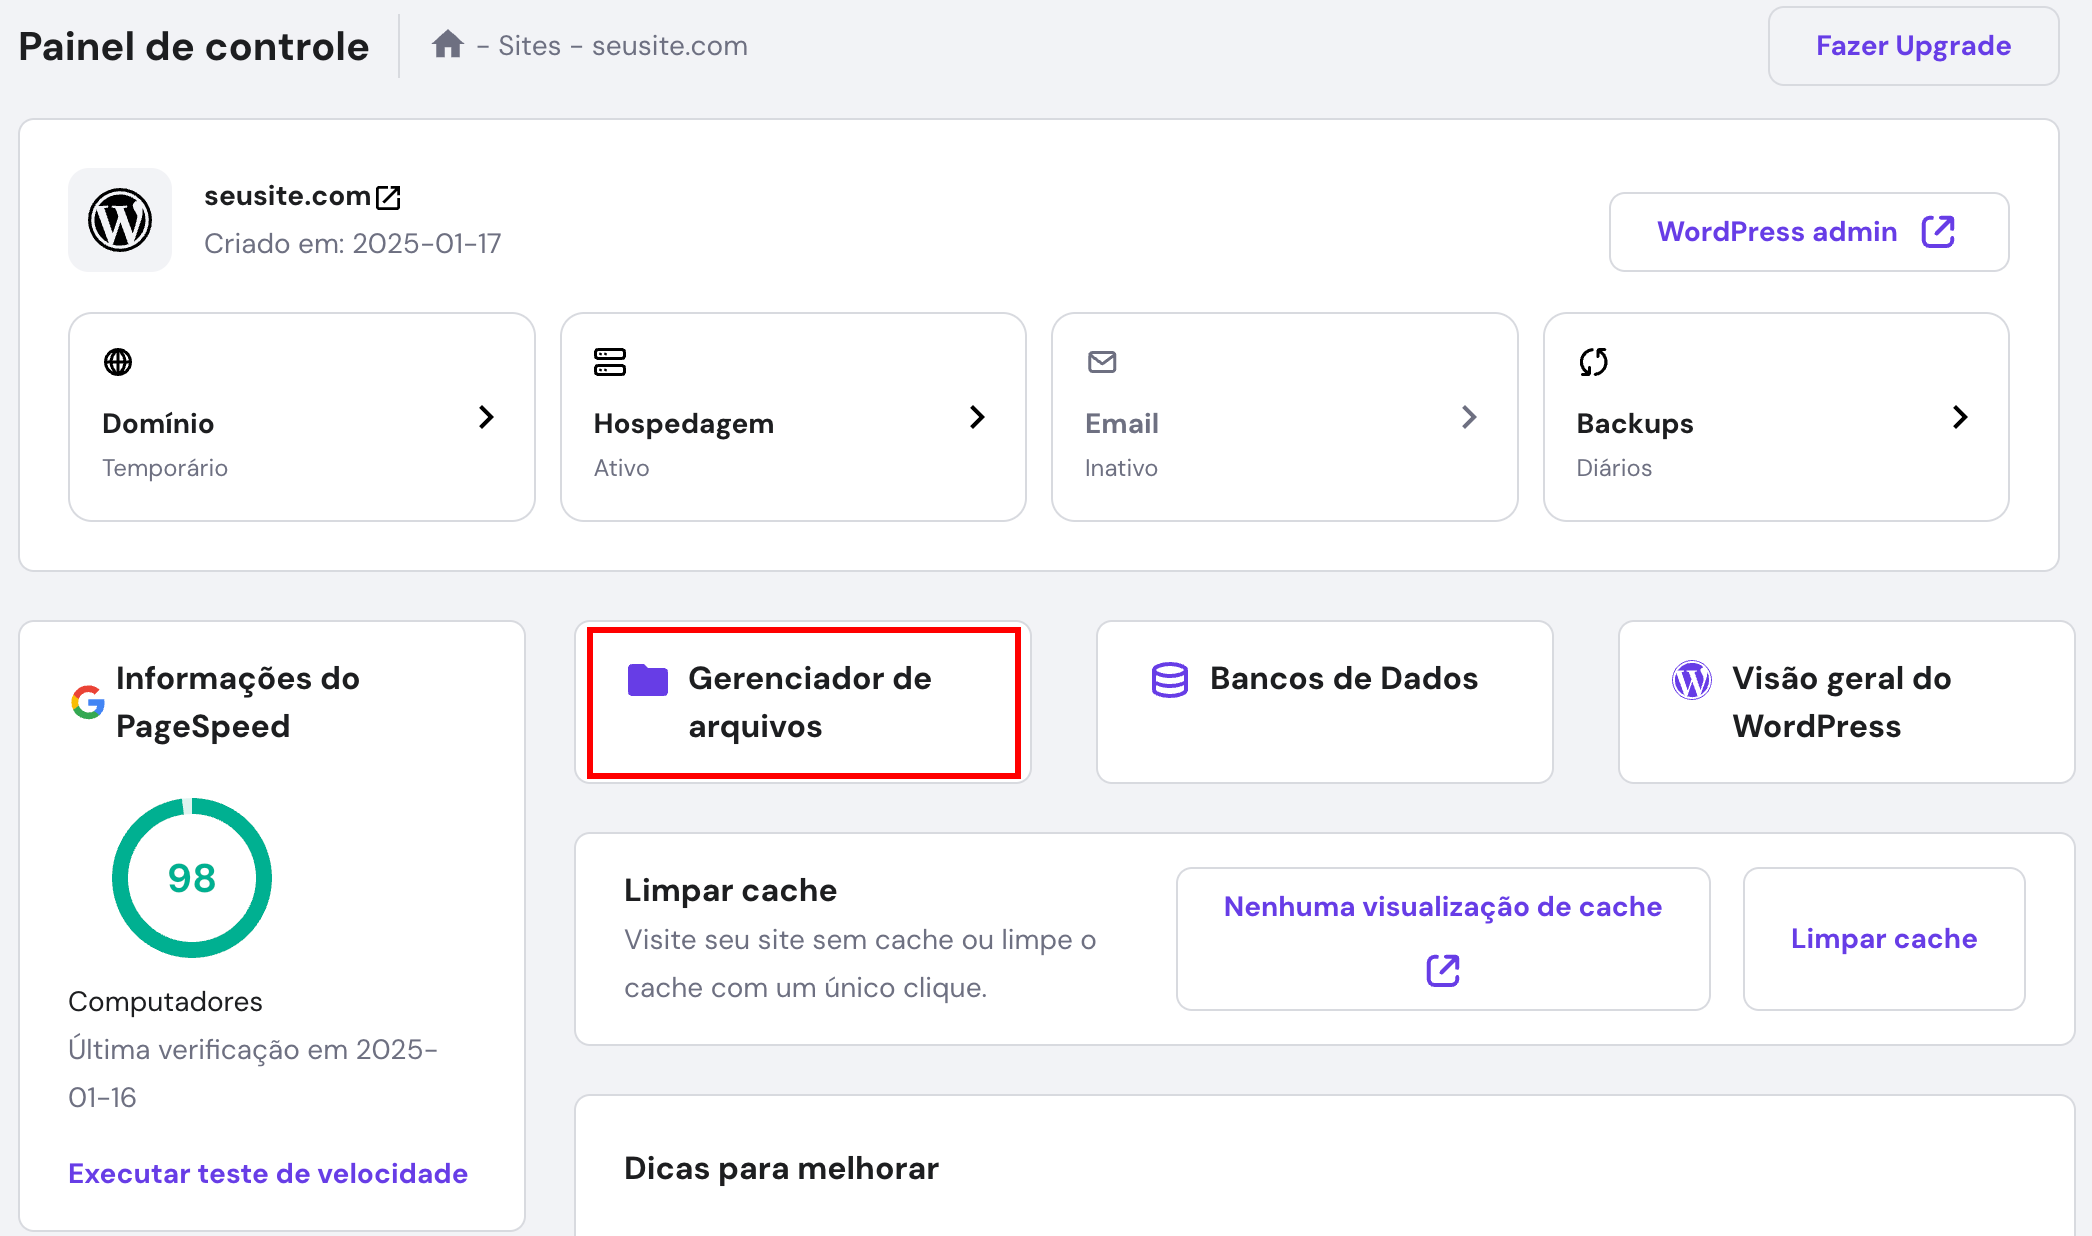
Task: Click the WordPress site logo icon
Action: [119, 220]
